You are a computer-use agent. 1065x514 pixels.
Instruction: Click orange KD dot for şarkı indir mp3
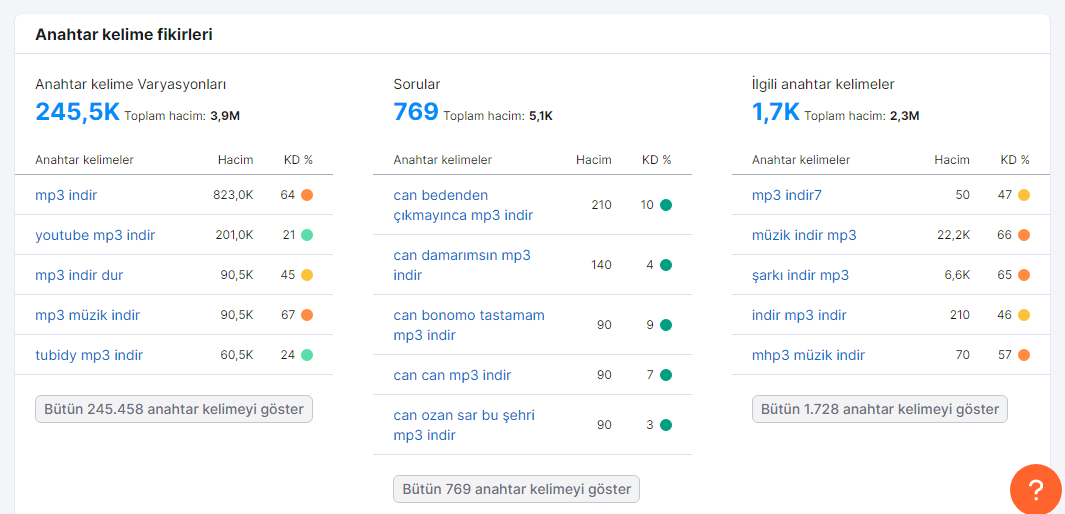pos(1024,276)
